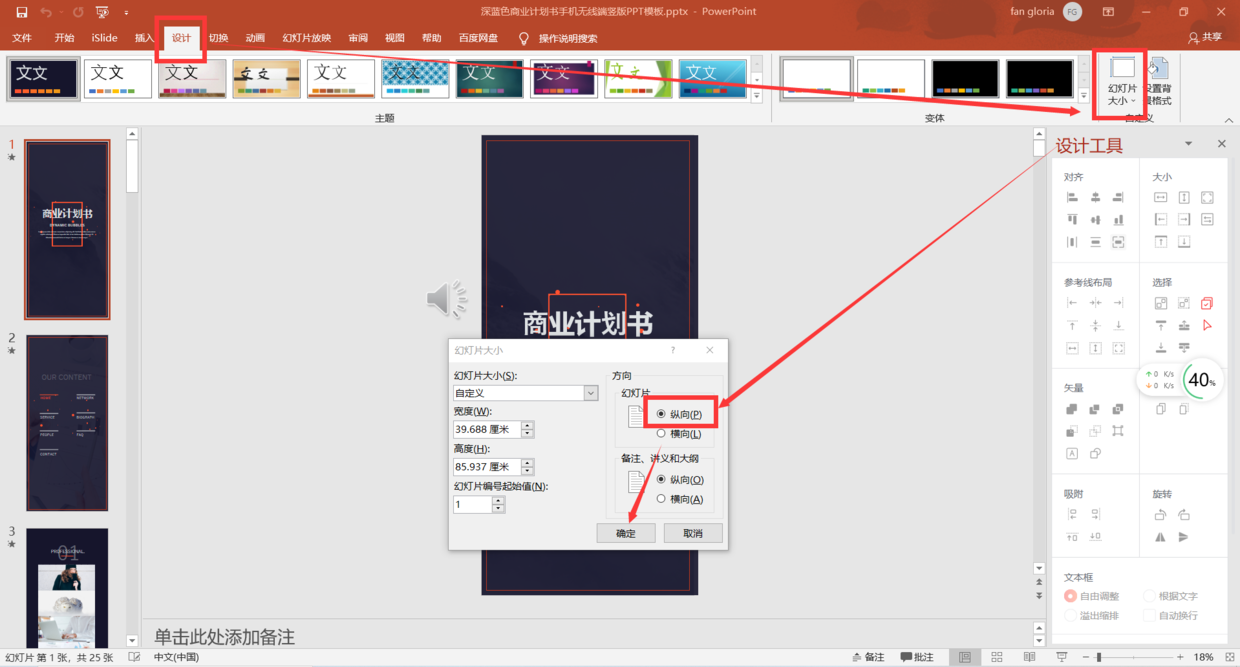Click the 确定 button in the dialog
The height and width of the screenshot is (667, 1240).
(x=626, y=532)
